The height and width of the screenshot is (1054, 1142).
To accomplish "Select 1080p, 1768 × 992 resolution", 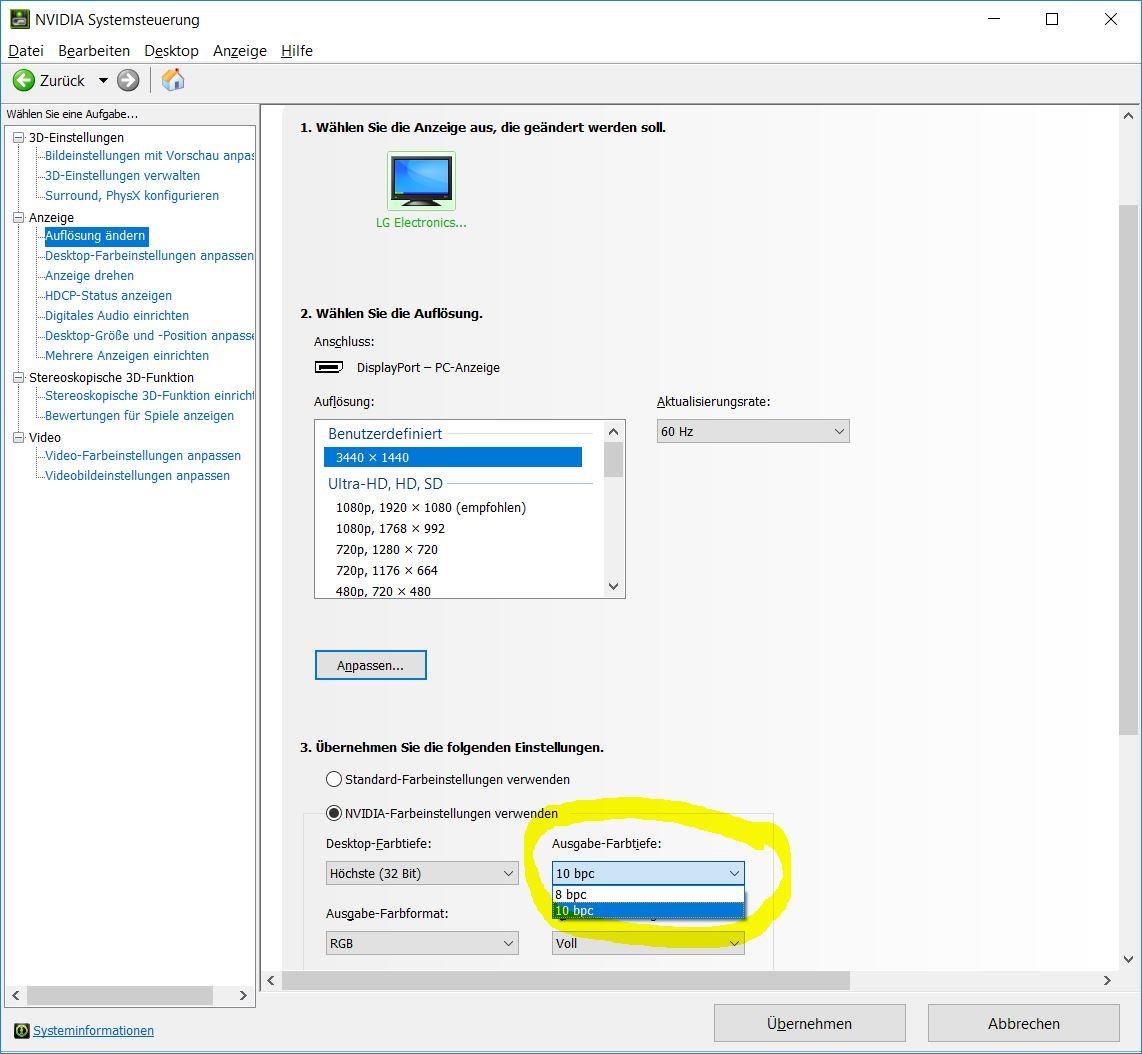I will pos(390,529).
